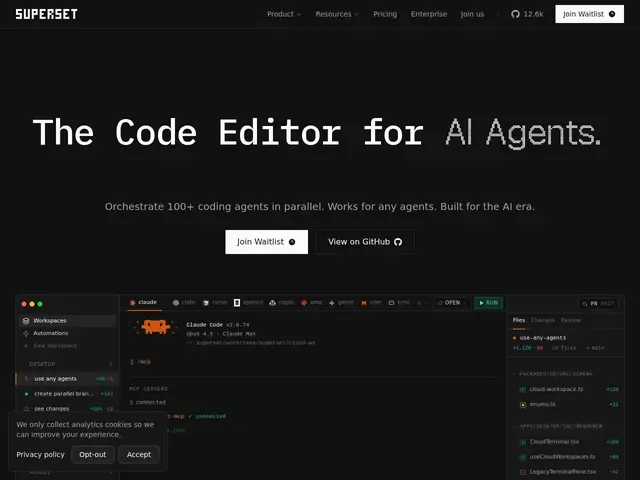Select the codex agent tab icon
Screen dimensions: 640x480
click(176, 303)
